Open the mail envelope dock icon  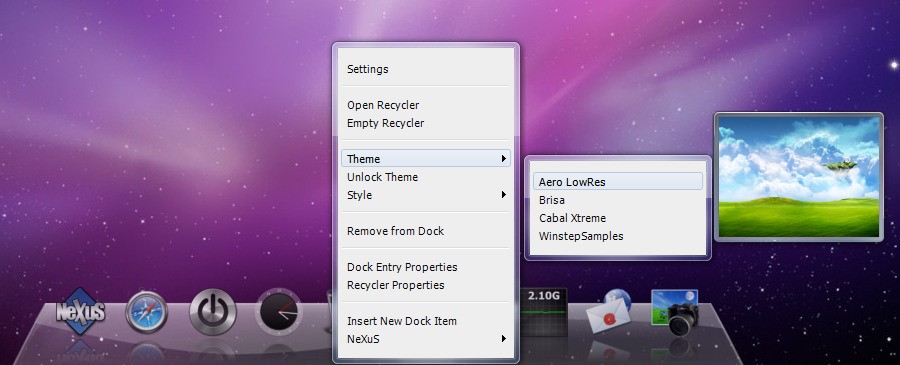(608, 312)
